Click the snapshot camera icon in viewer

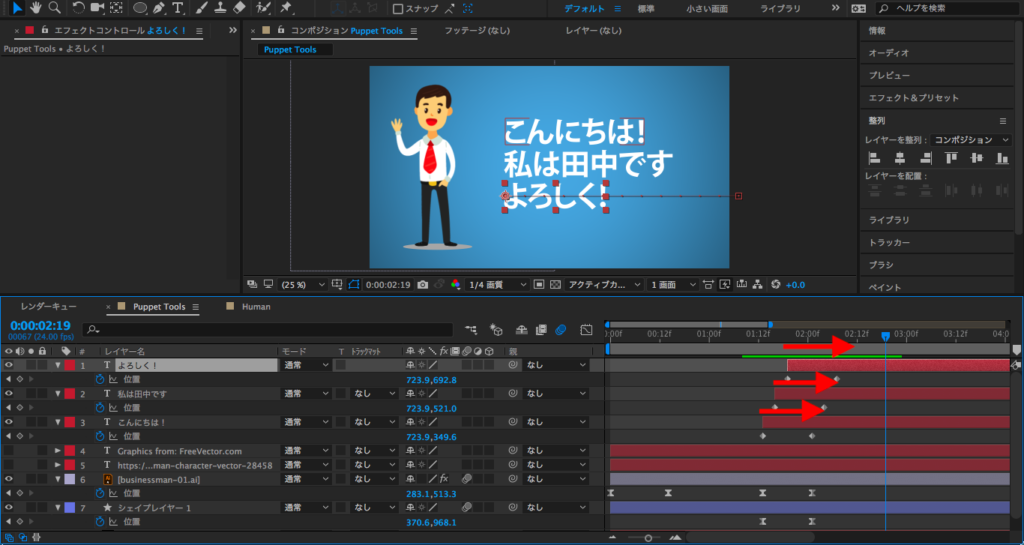pos(424,285)
